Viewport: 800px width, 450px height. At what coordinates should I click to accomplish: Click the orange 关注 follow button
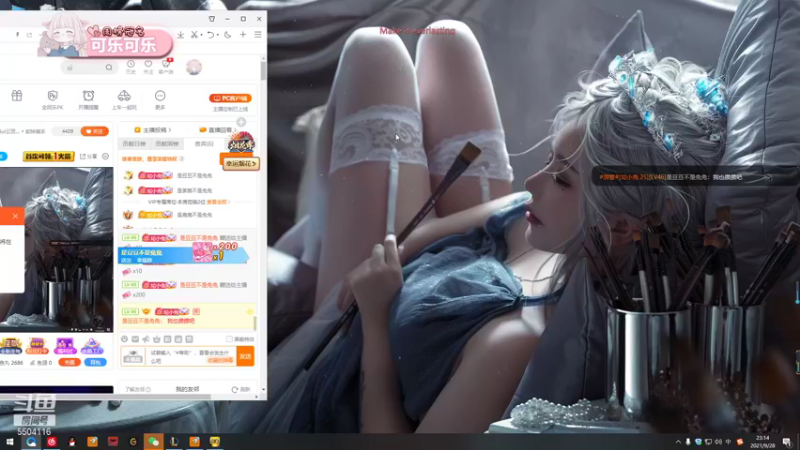point(94,131)
